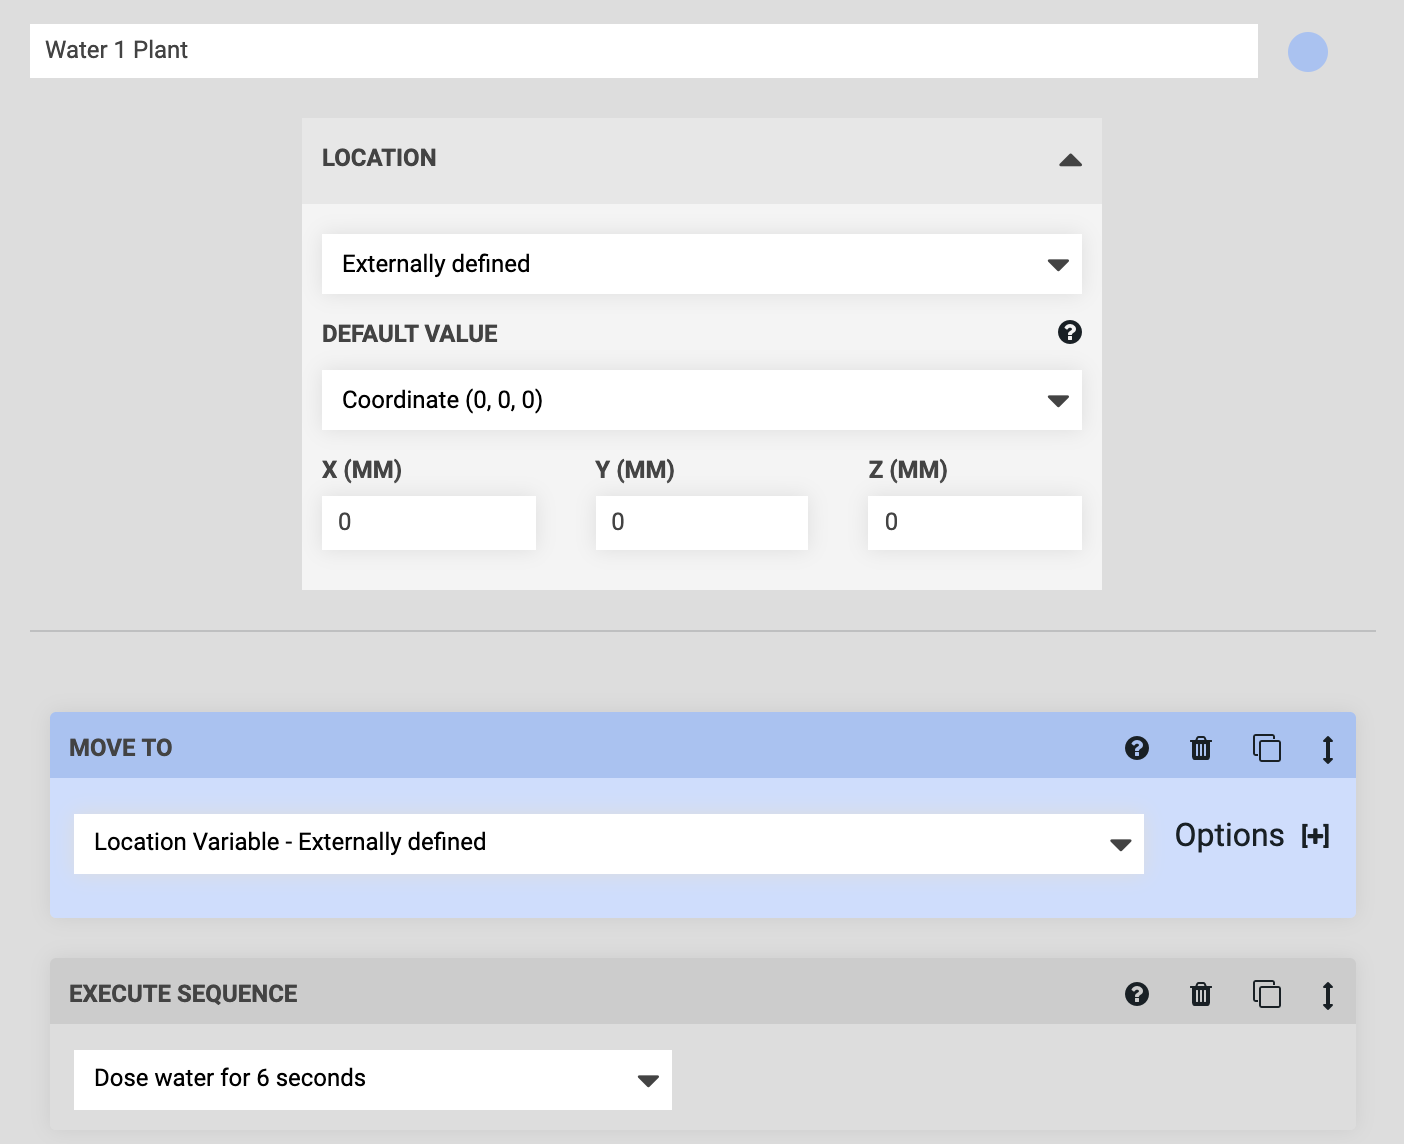
Task: Duplicate the Move To step
Action: [x=1266, y=748]
